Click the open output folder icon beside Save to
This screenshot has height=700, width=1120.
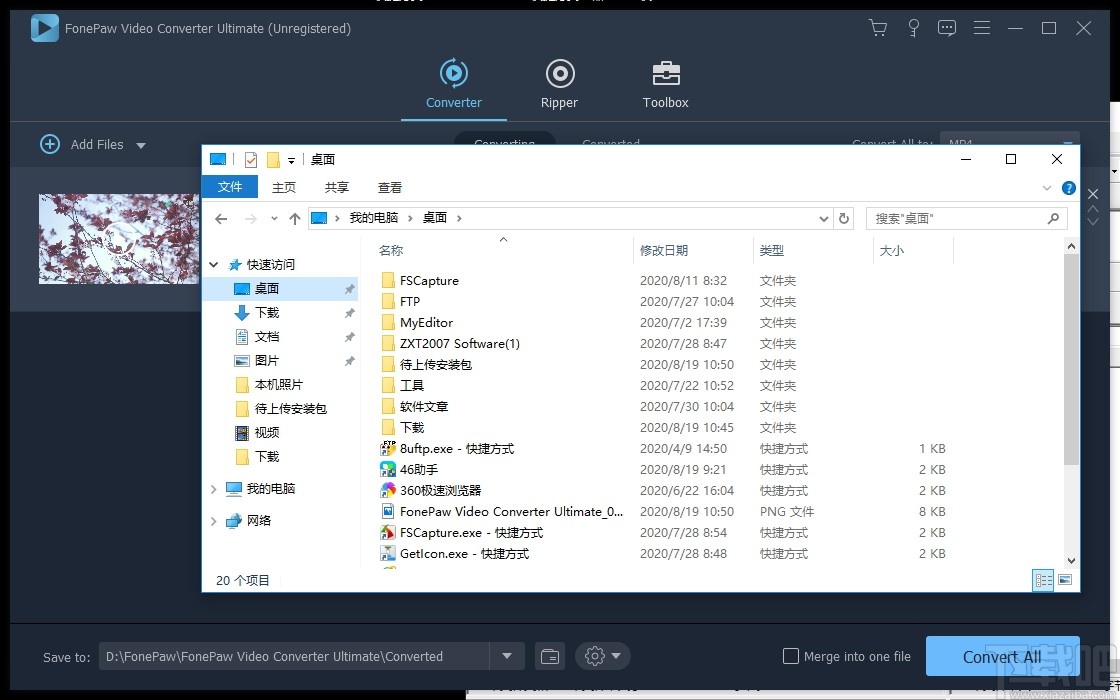pos(549,656)
